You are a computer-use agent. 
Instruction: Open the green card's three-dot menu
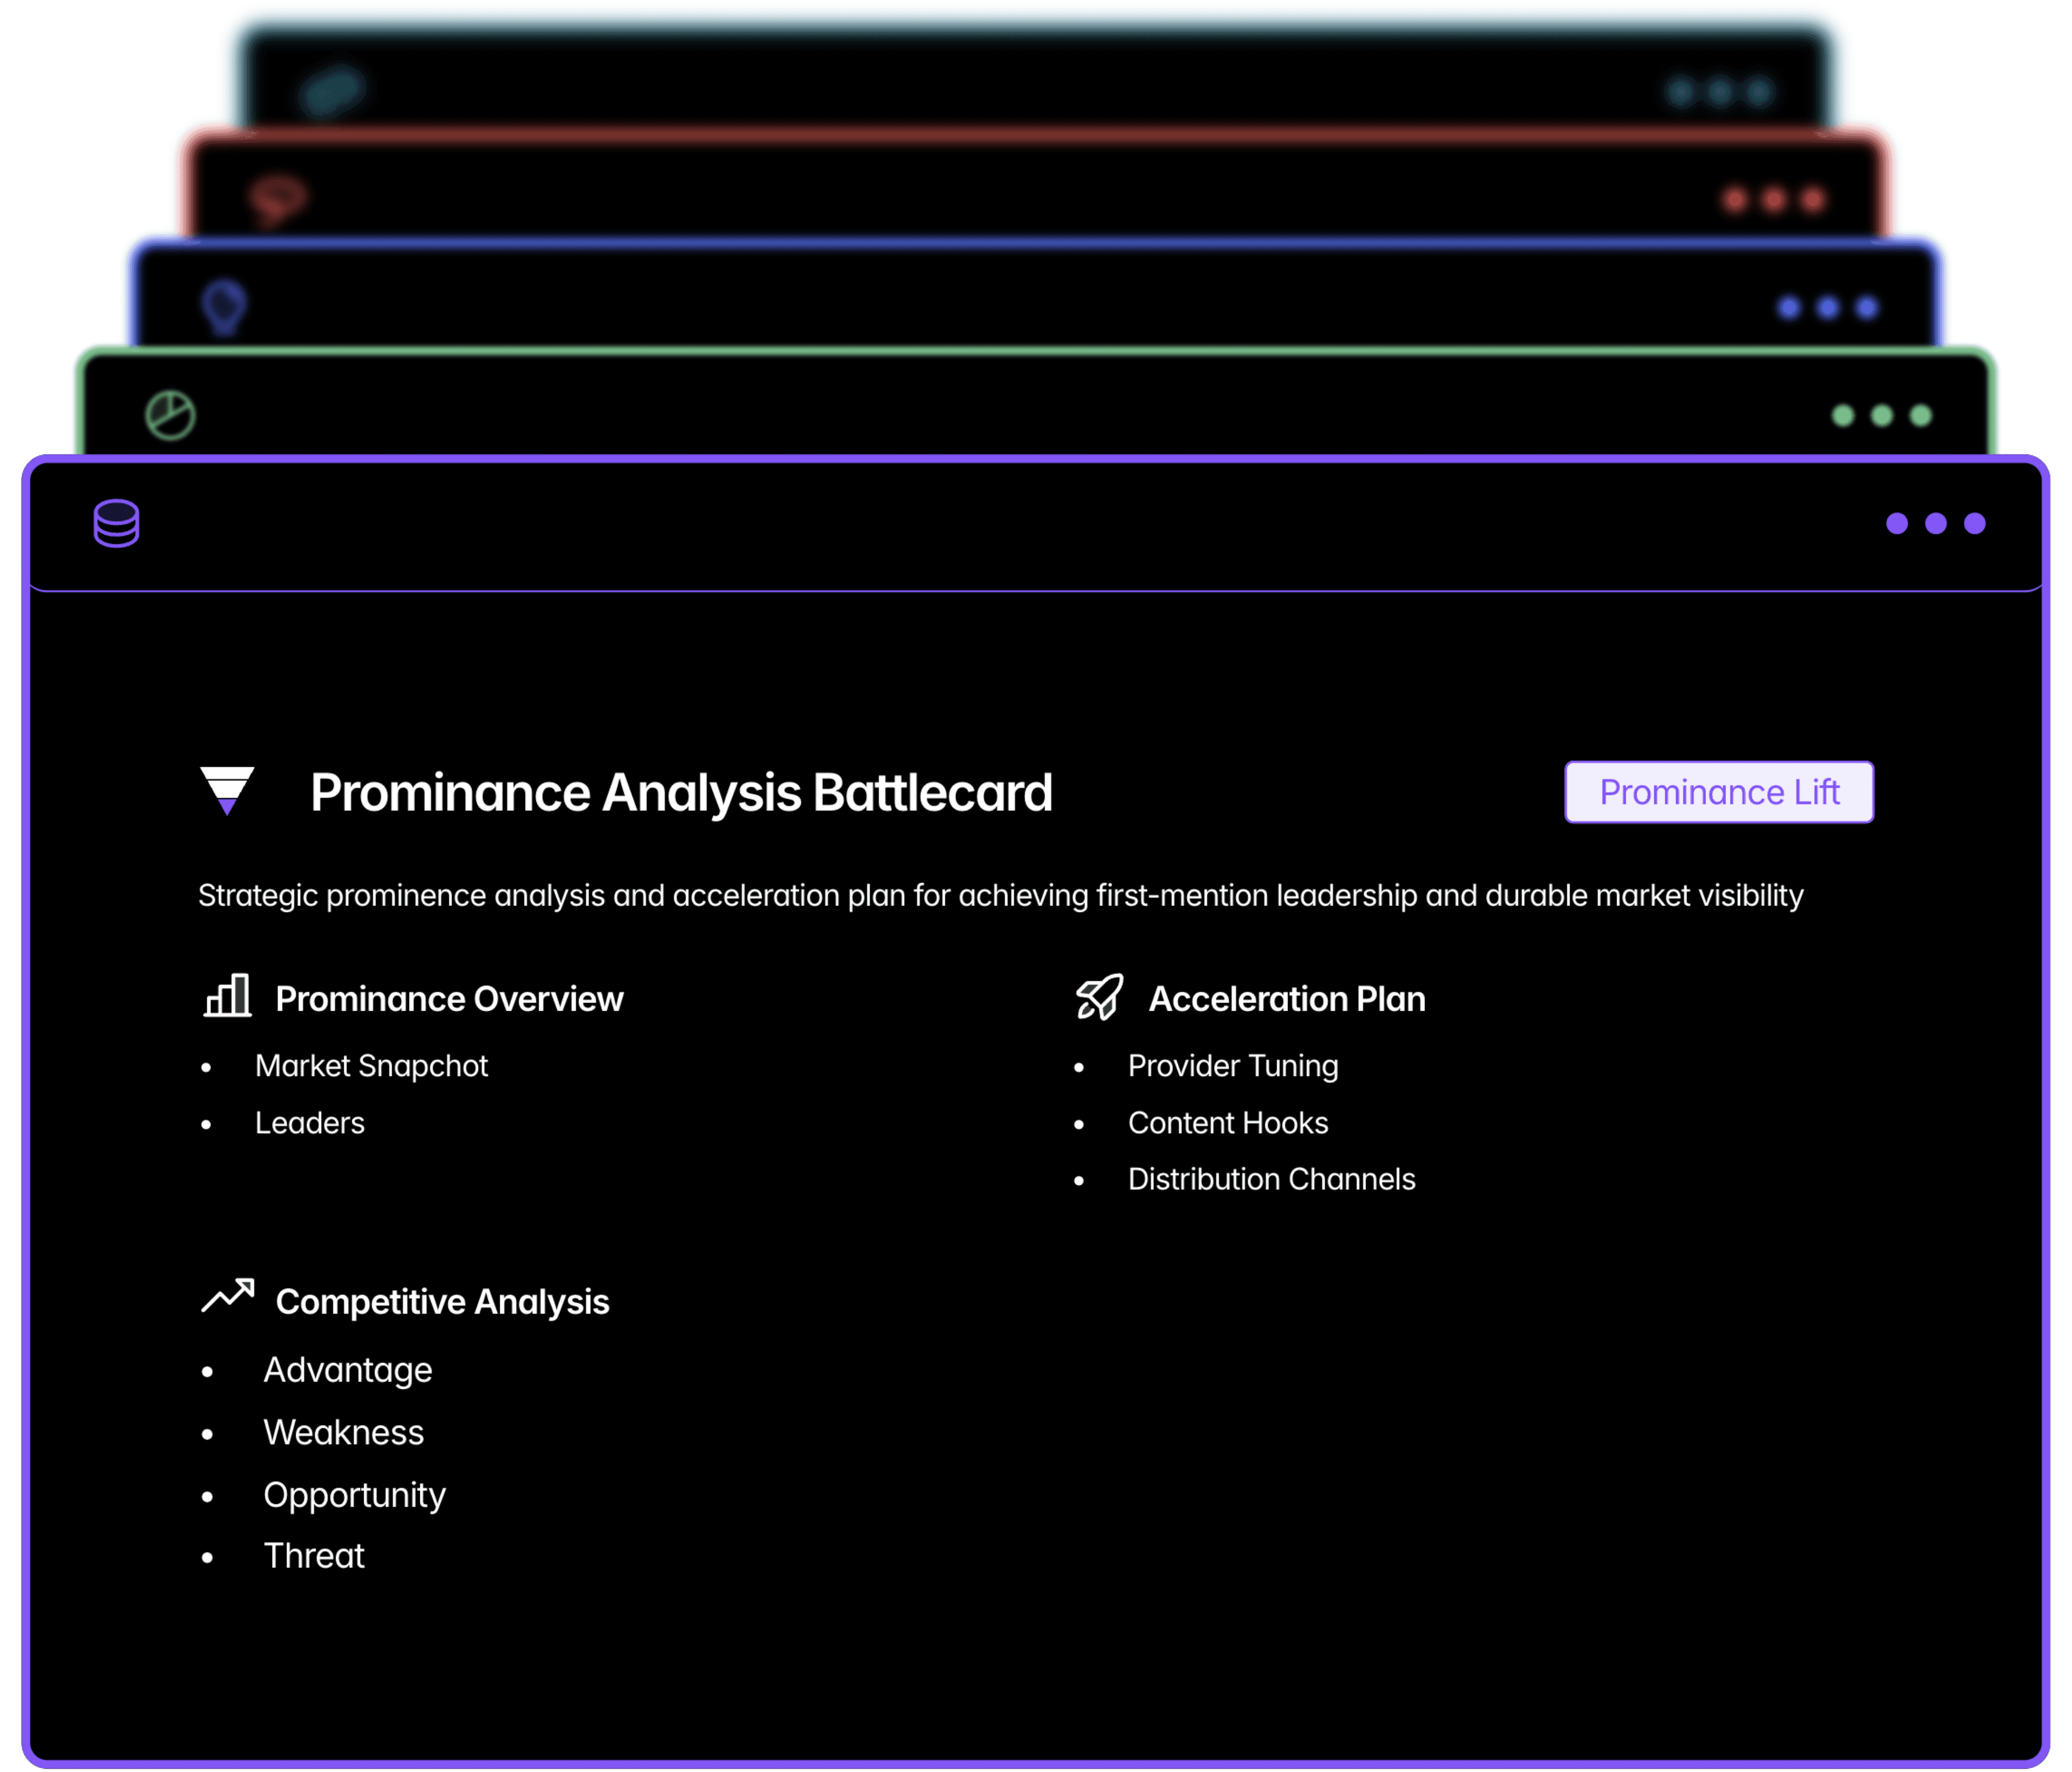[x=1881, y=415]
